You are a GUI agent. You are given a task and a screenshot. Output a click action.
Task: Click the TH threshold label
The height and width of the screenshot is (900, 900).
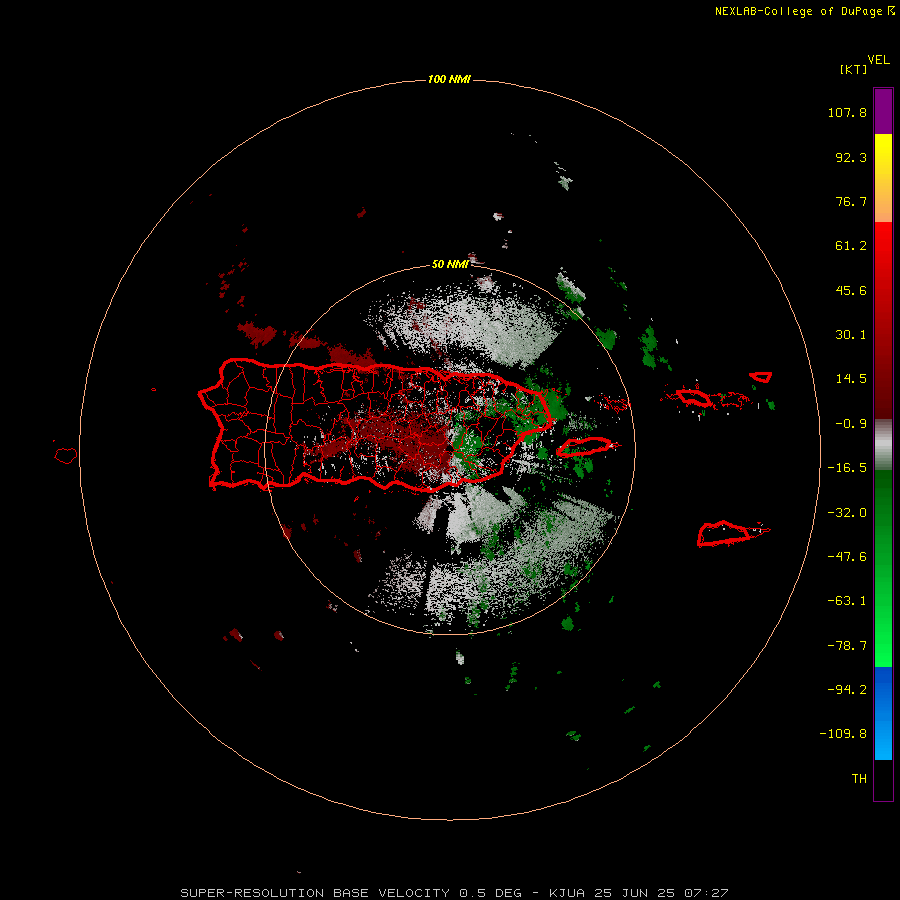[x=859, y=779]
